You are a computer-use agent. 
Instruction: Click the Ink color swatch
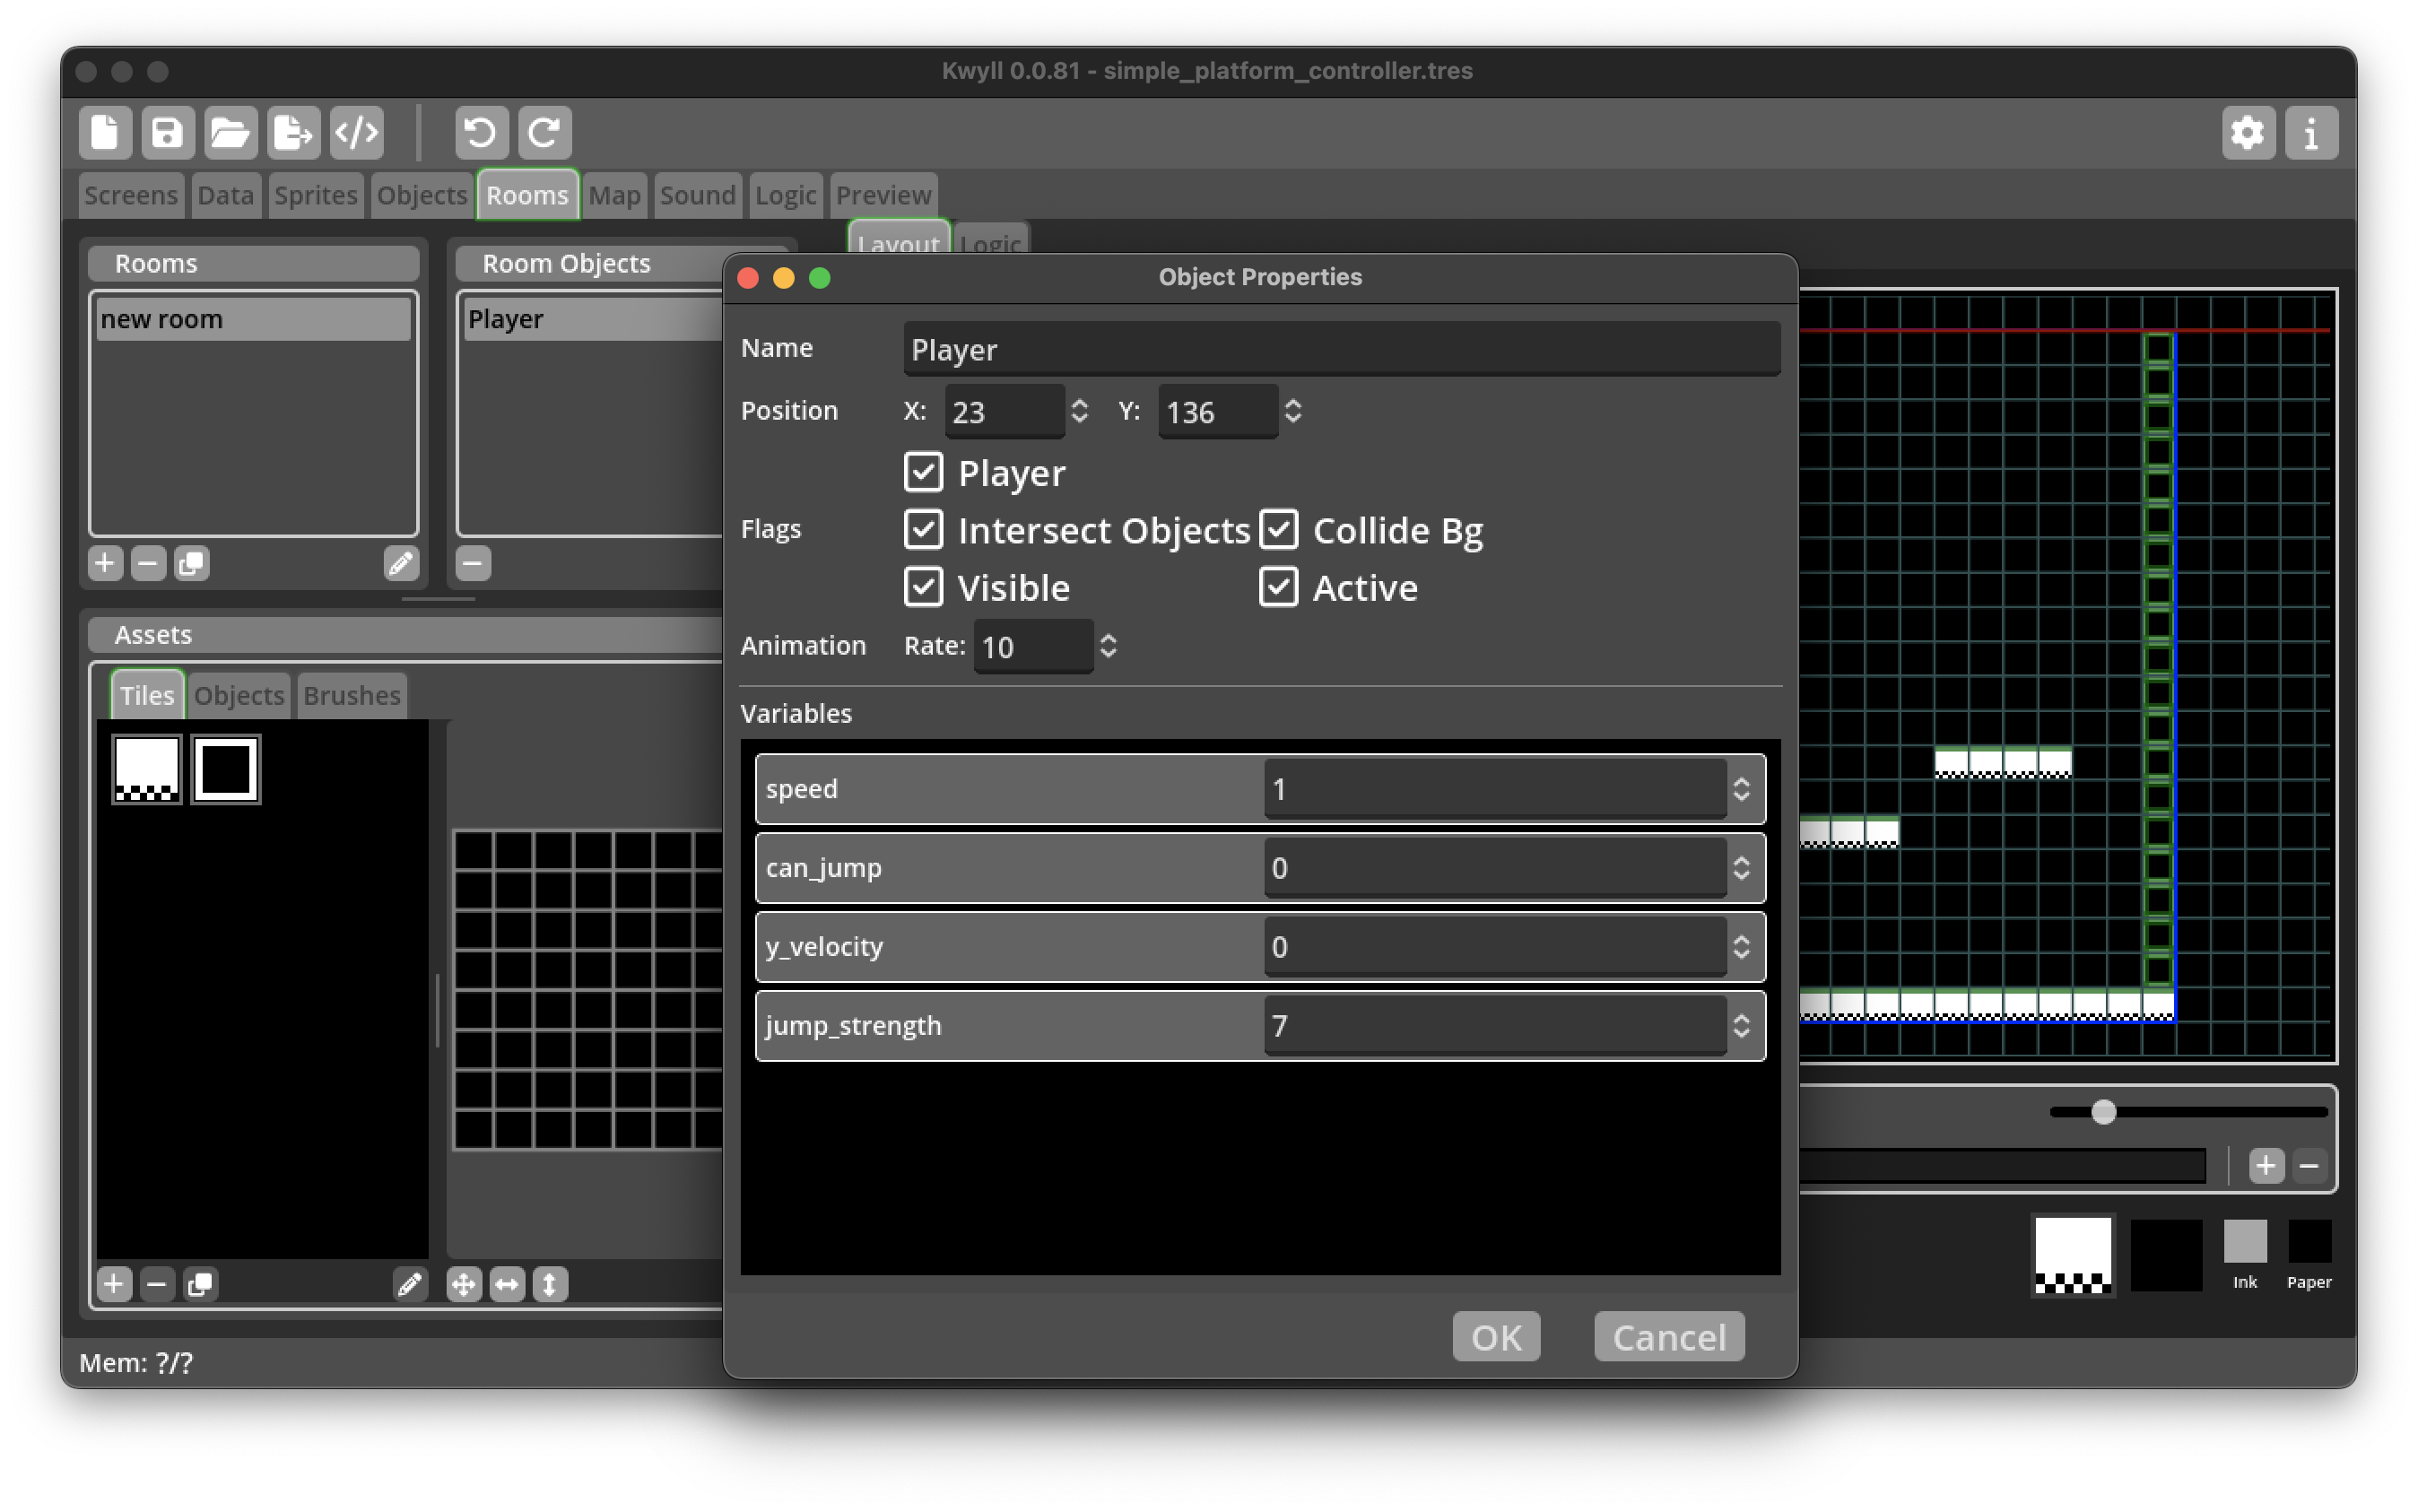[x=2244, y=1242]
